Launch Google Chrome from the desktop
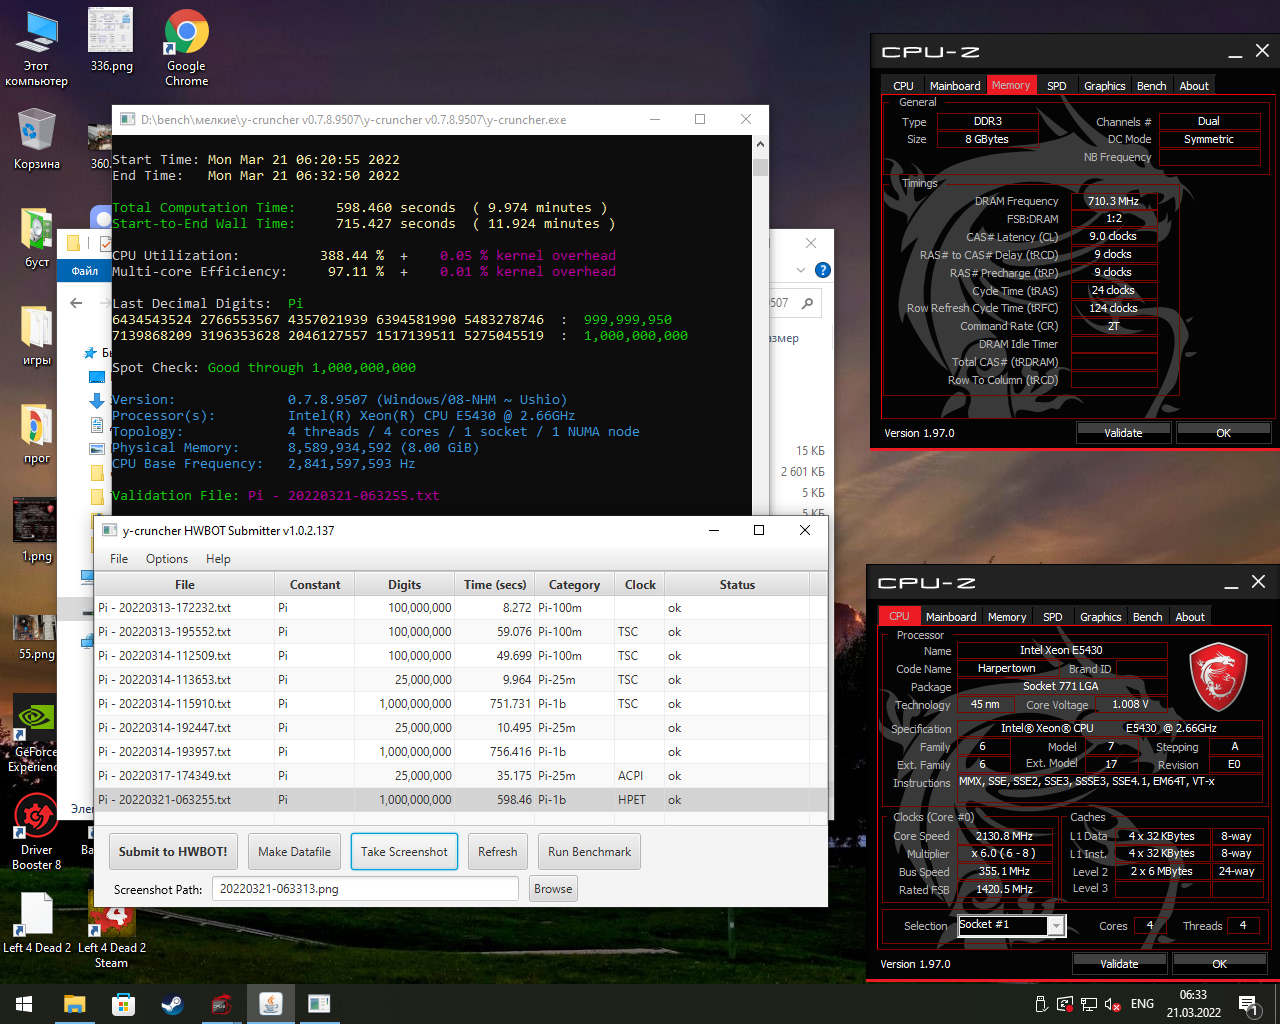The height and width of the screenshot is (1024, 1280). 186,49
